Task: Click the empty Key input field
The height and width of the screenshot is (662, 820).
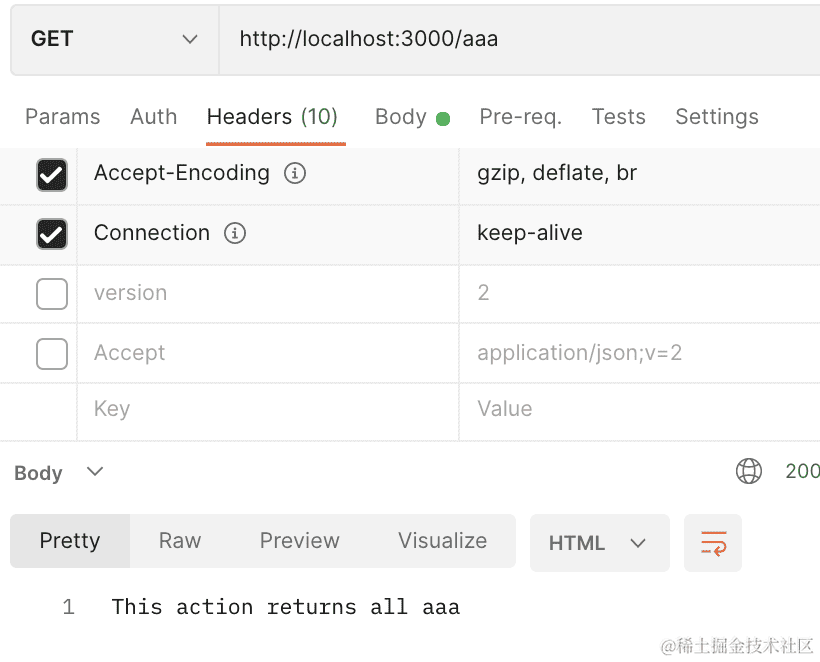Action: click(266, 409)
